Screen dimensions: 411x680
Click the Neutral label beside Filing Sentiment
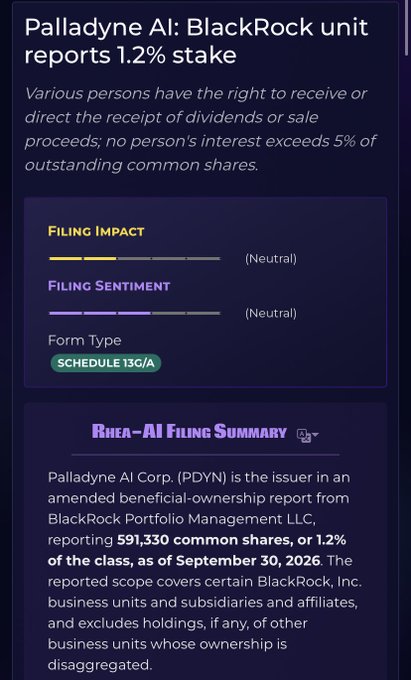point(271,313)
